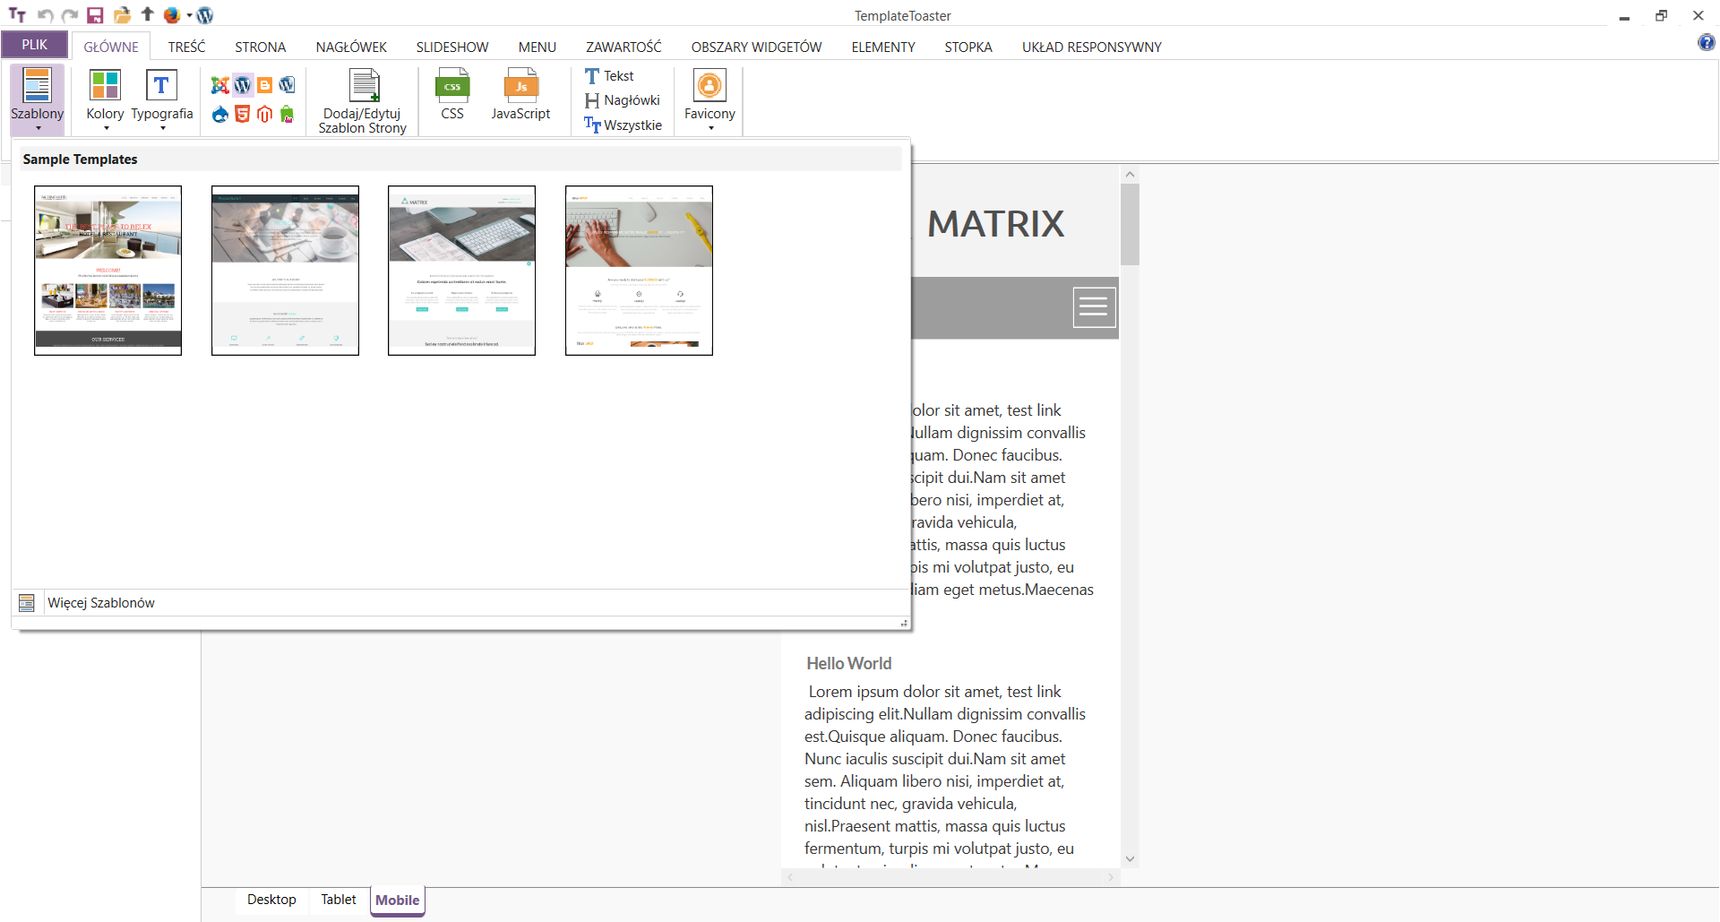Click the Nagłówki headings button

[622, 100]
